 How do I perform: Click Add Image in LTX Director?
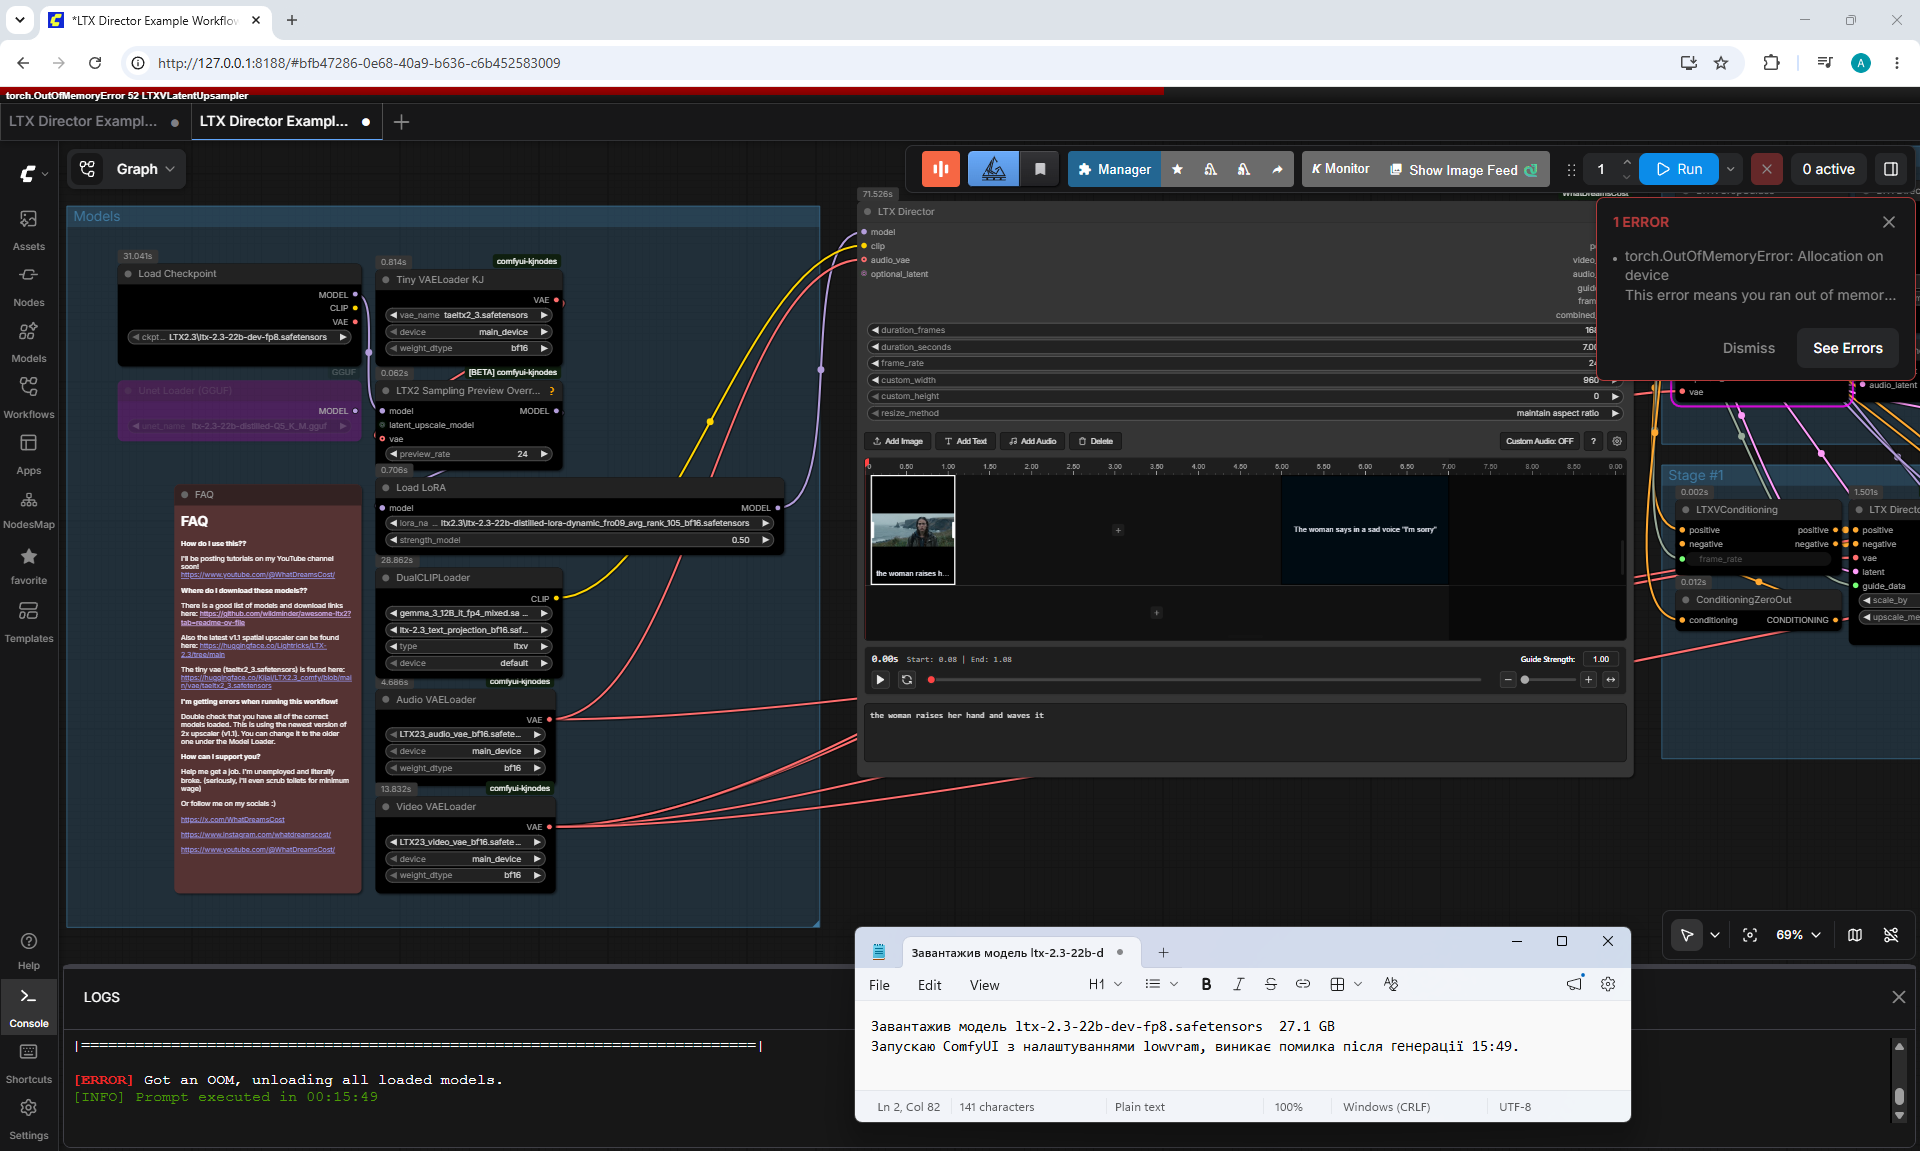(897, 441)
